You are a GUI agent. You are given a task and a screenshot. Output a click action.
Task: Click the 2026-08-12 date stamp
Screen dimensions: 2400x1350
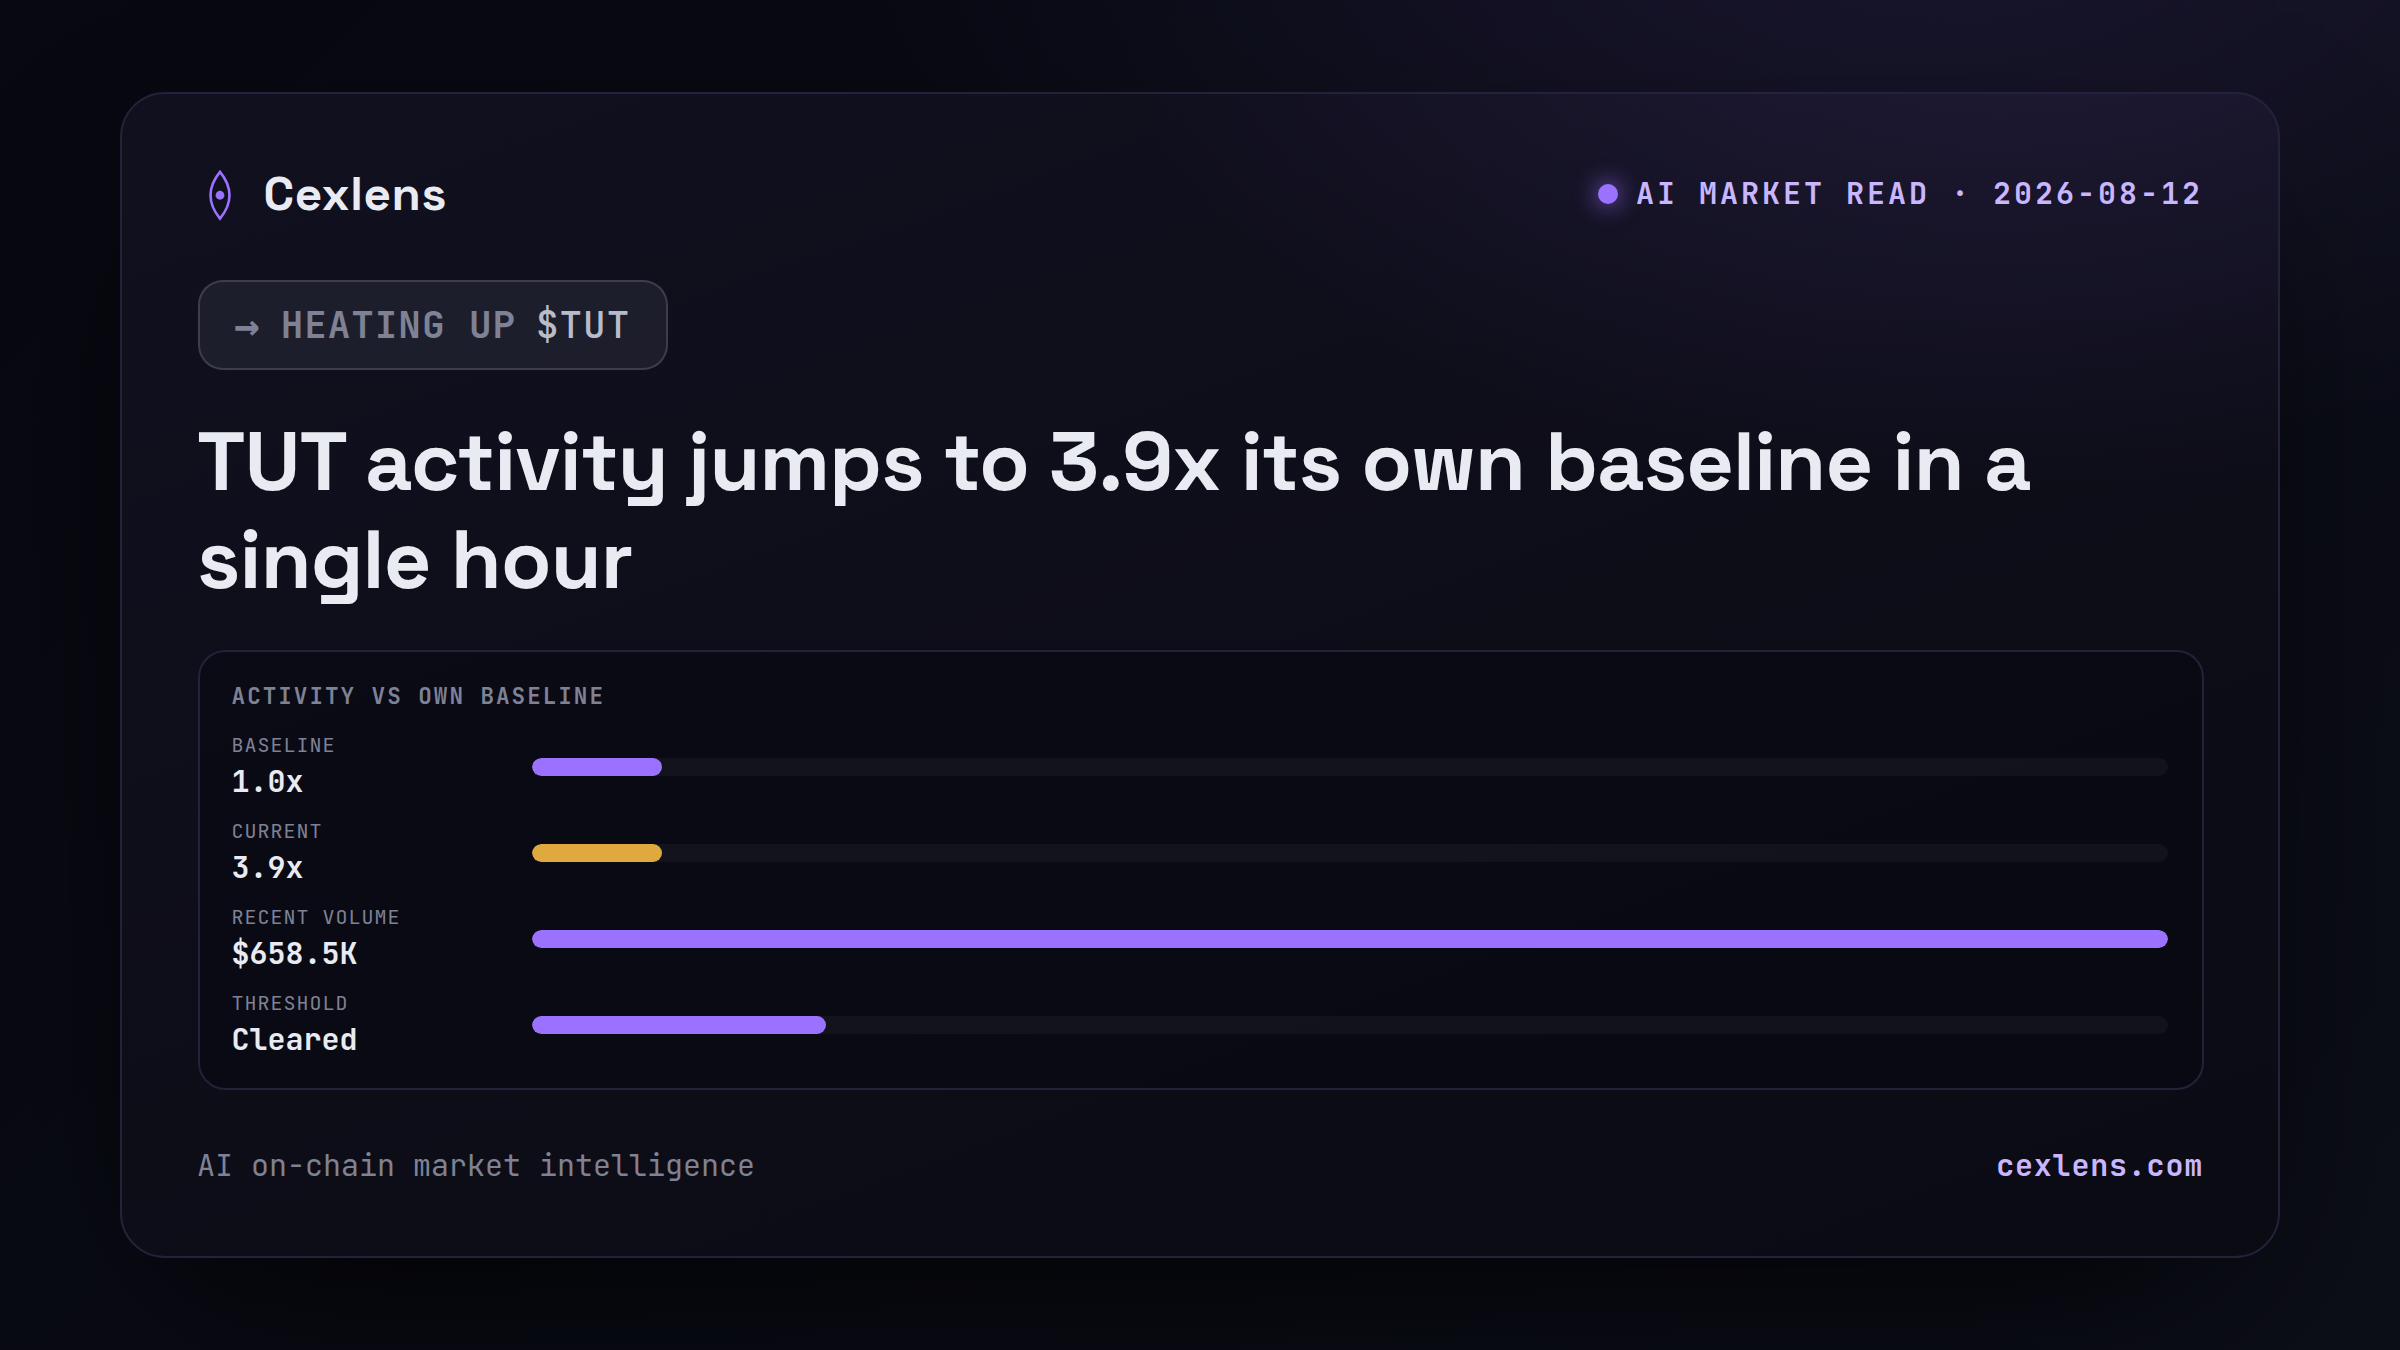(x=2097, y=194)
